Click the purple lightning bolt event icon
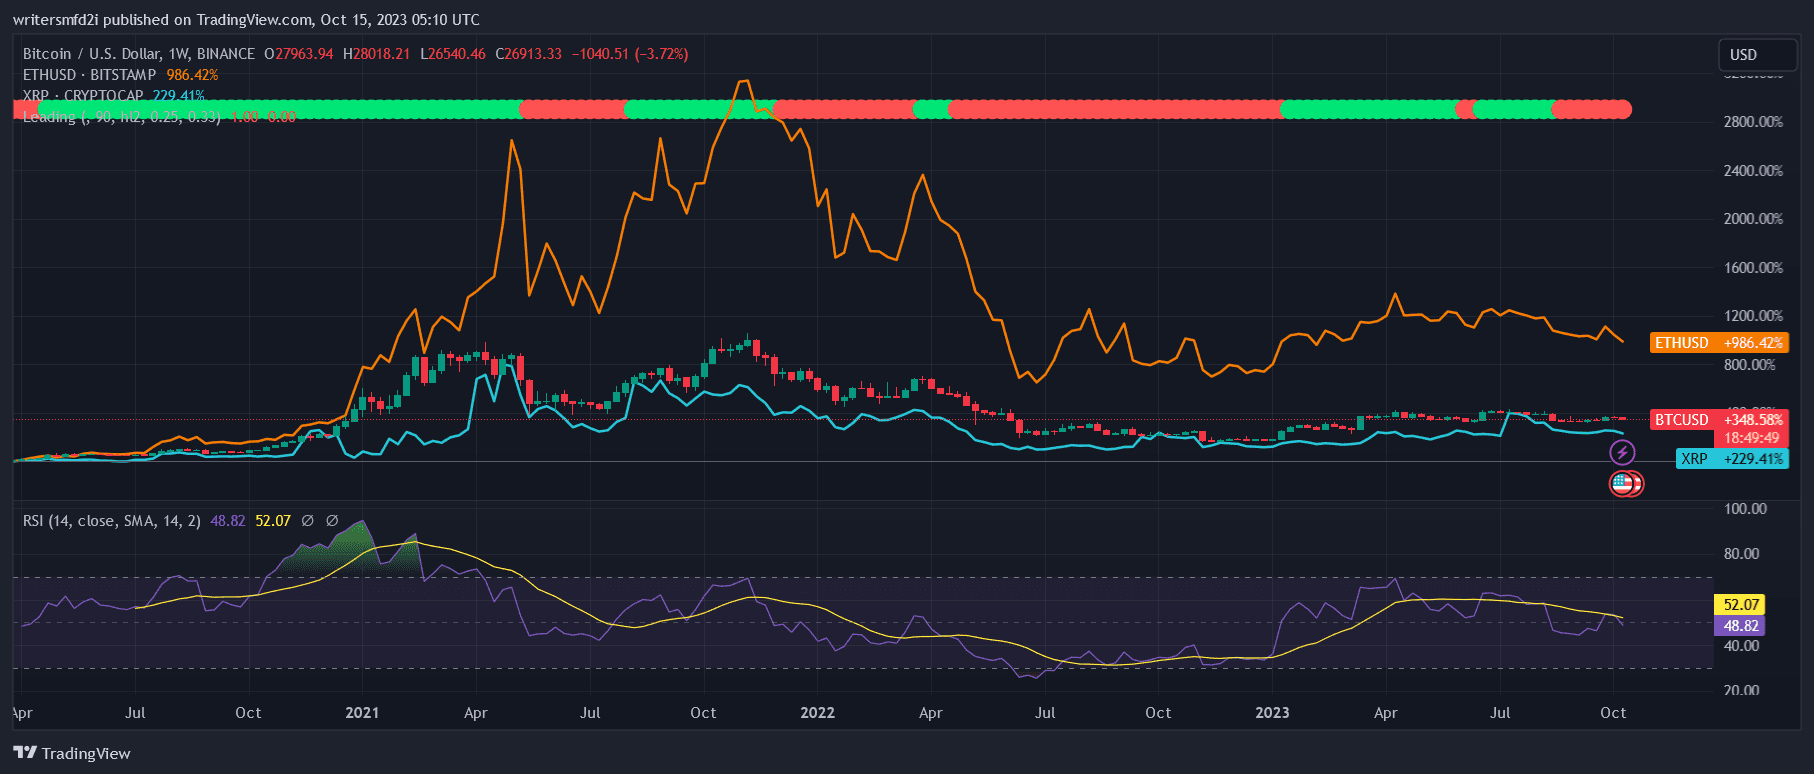Screen dimensions: 1814x774 pos(1622,453)
